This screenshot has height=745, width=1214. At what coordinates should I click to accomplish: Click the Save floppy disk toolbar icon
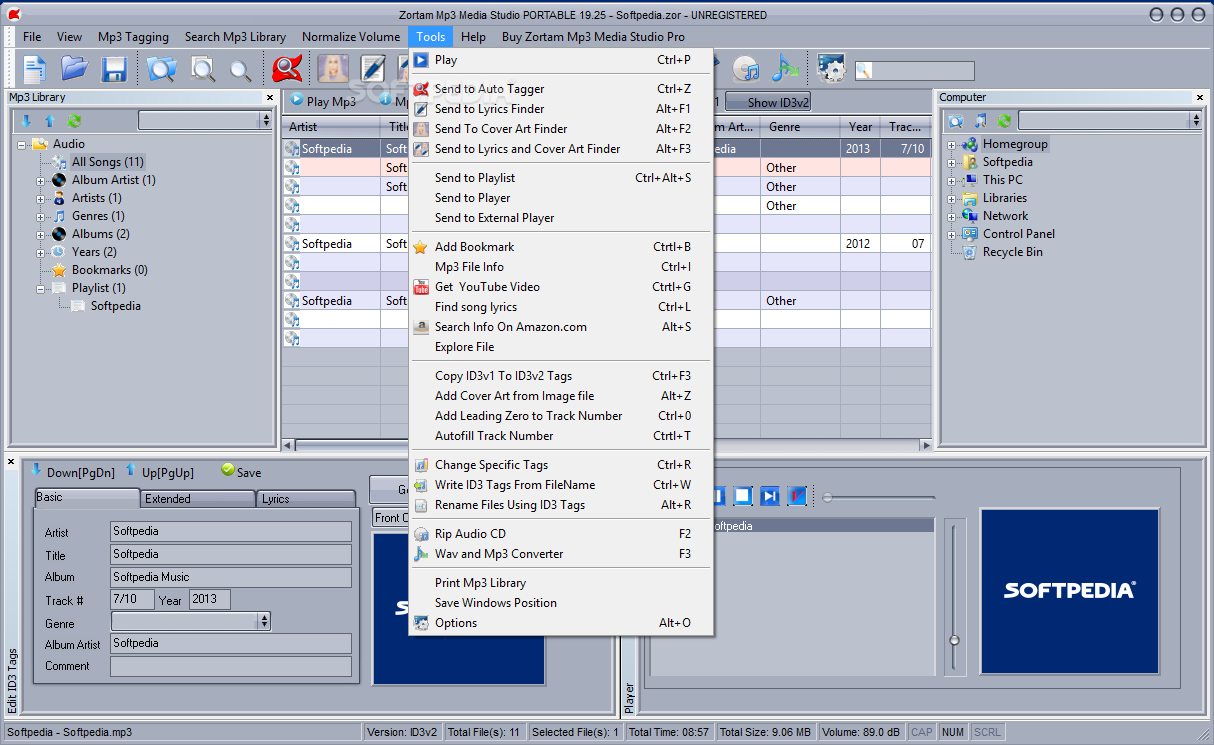coord(114,68)
